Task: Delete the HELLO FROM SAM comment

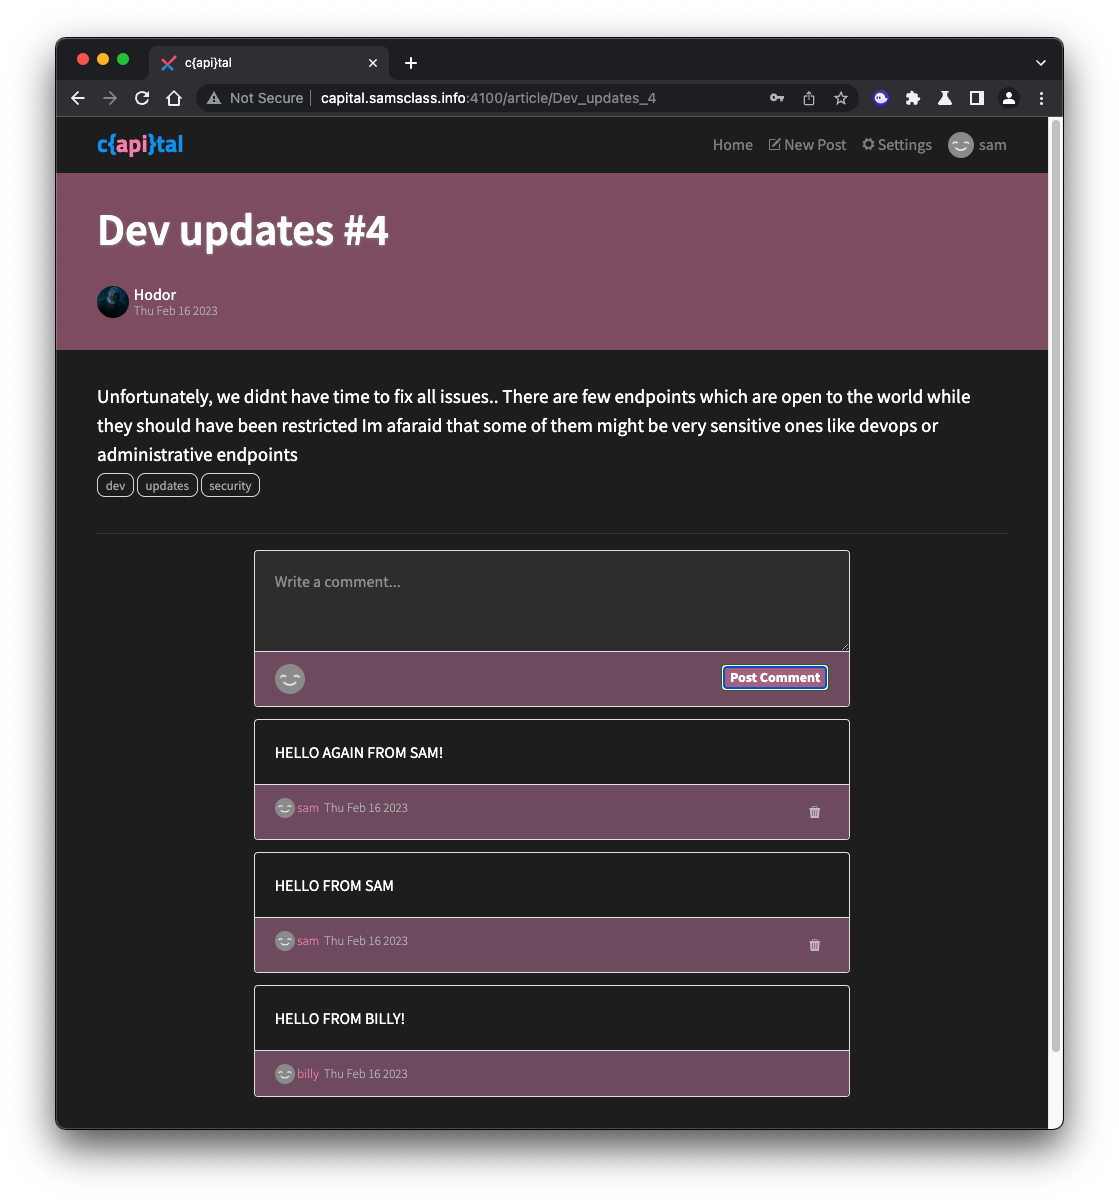Action: coord(815,945)
